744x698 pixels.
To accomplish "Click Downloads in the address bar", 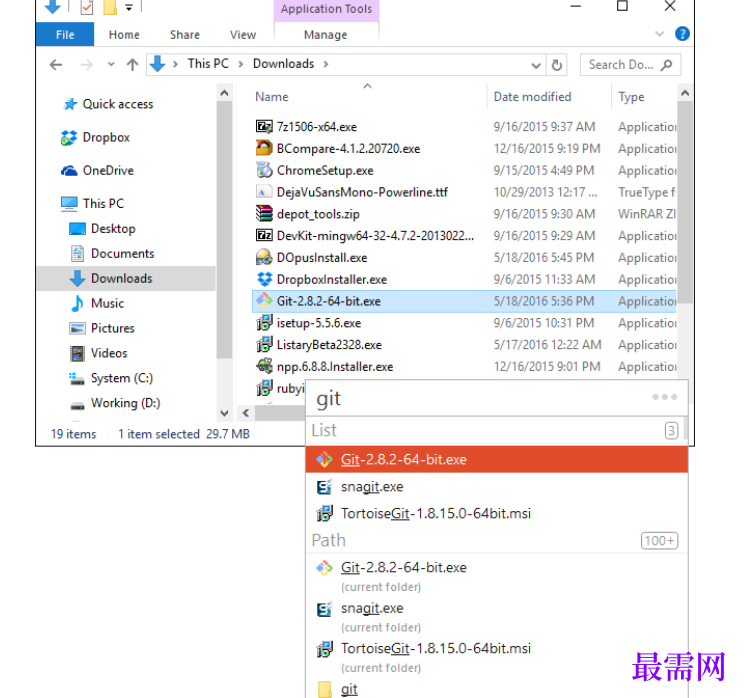I will (x=283, y=64).
